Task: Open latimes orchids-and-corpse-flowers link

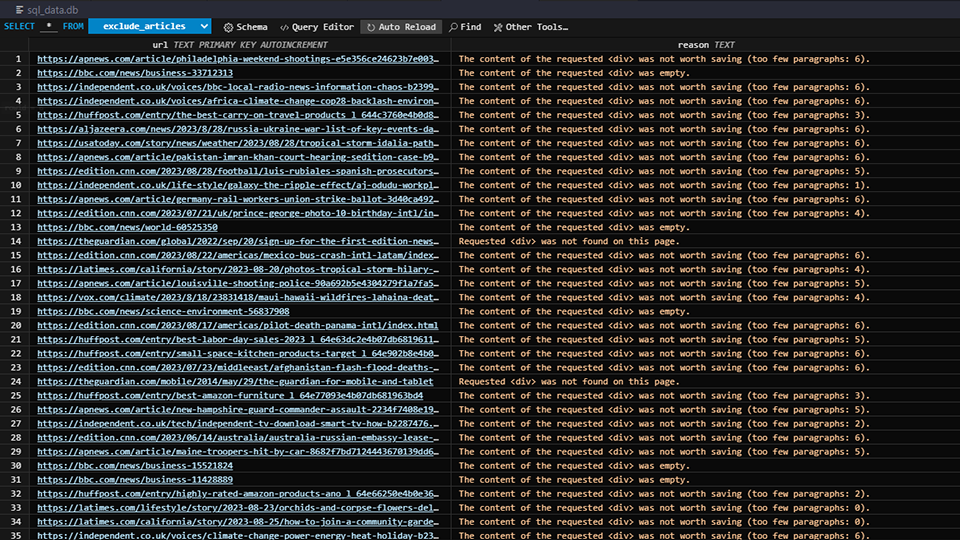Action: tap(238, 508)
